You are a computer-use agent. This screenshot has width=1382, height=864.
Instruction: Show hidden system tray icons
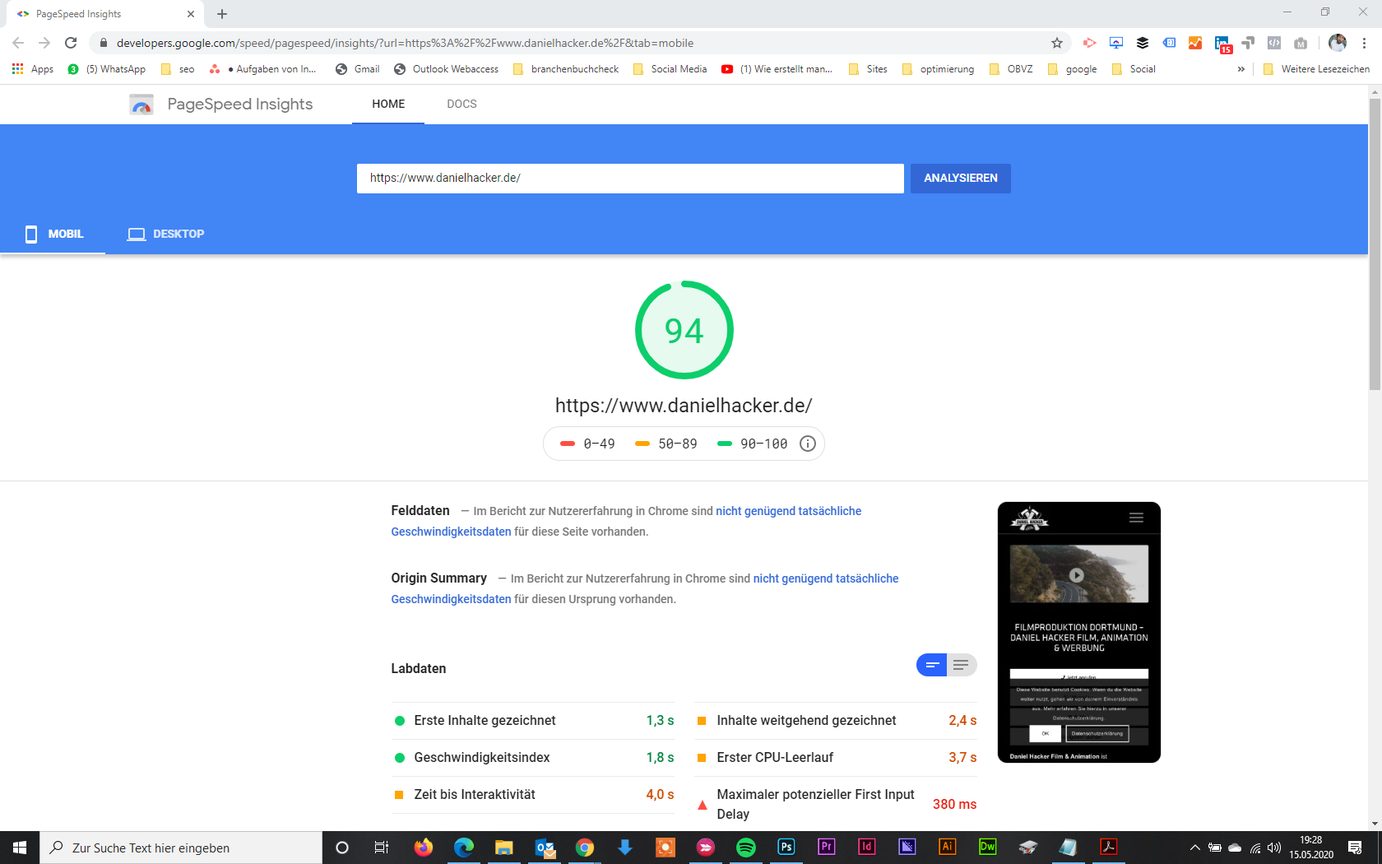1194,847
